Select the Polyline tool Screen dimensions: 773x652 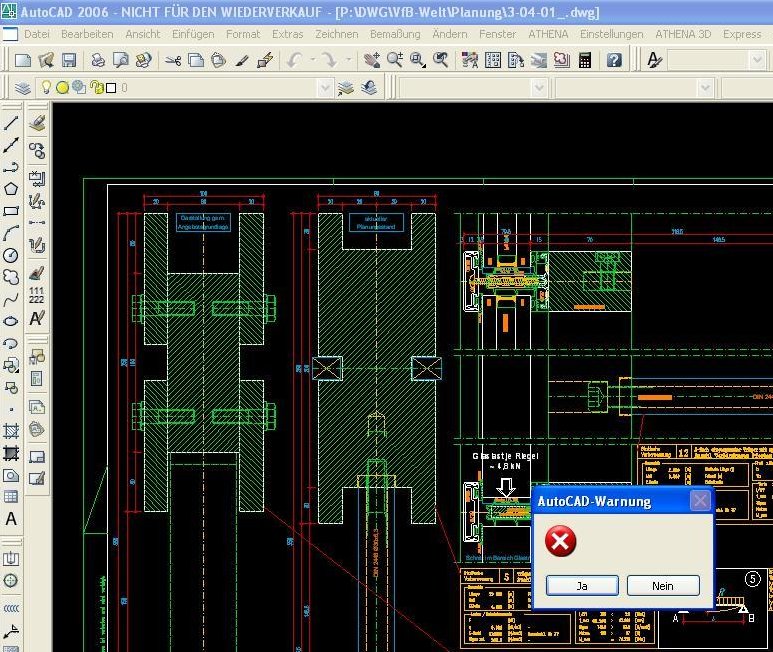pos(11,168)
